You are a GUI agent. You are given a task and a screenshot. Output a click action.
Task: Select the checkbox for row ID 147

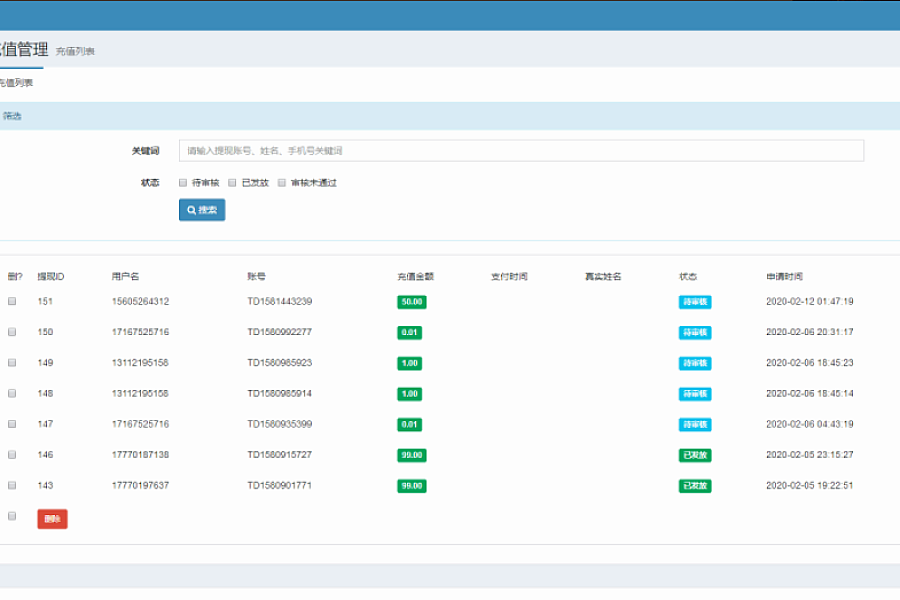(12, 424)
